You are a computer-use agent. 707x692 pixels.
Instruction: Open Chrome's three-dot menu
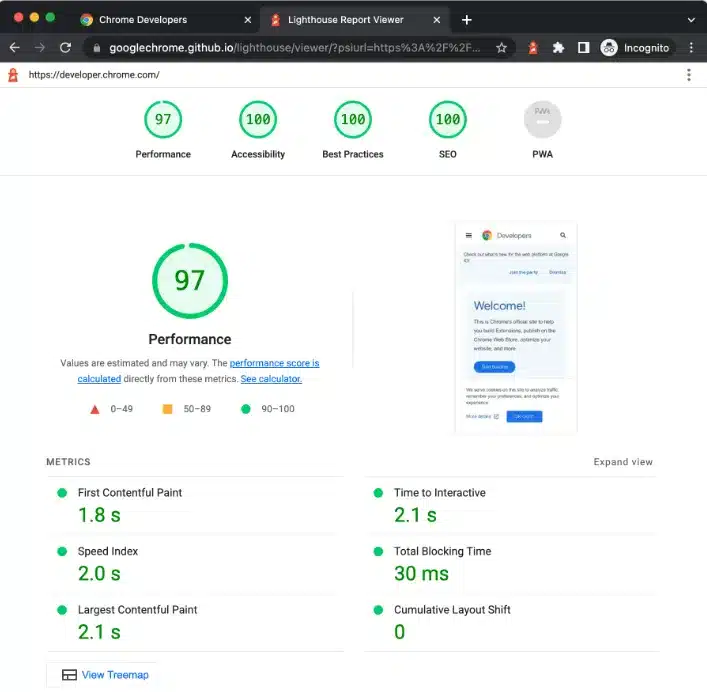691,47
